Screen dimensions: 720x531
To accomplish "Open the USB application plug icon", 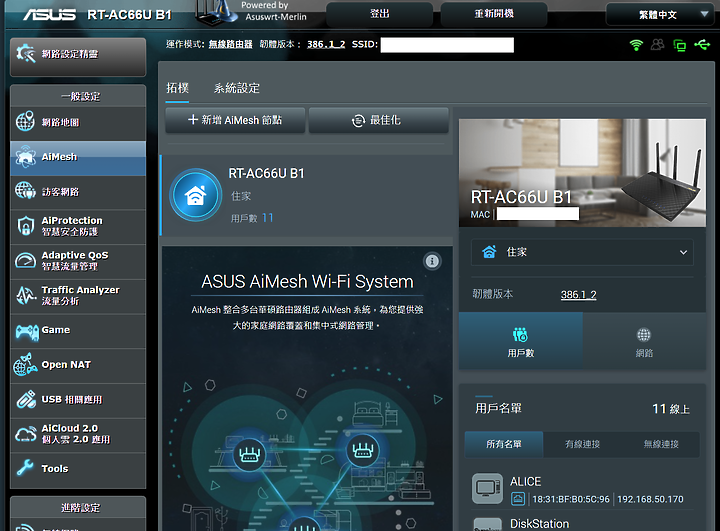I will [x=26, y=399].
